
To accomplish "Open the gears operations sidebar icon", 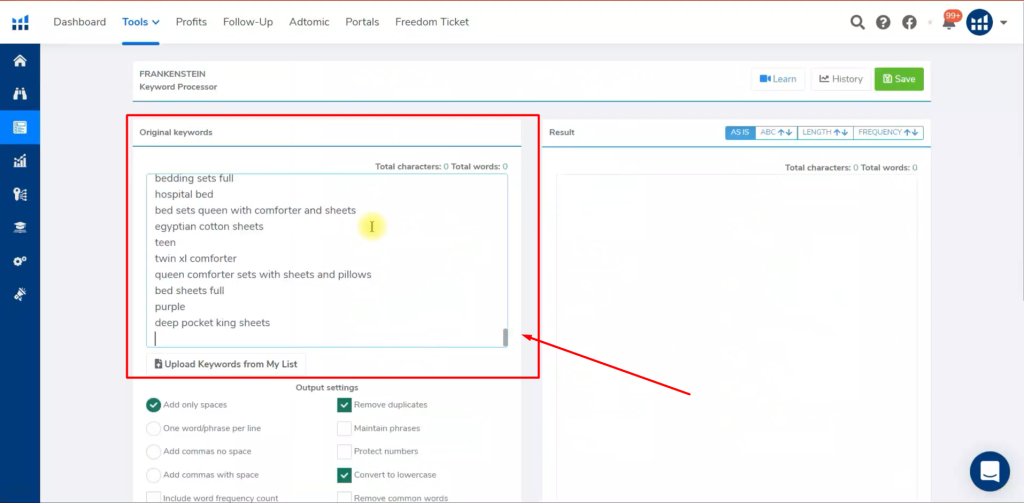I will (x=20, y=261).
